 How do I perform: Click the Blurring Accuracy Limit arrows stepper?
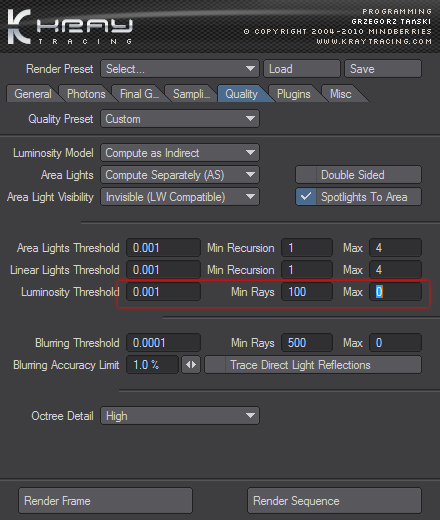(191, 365)
